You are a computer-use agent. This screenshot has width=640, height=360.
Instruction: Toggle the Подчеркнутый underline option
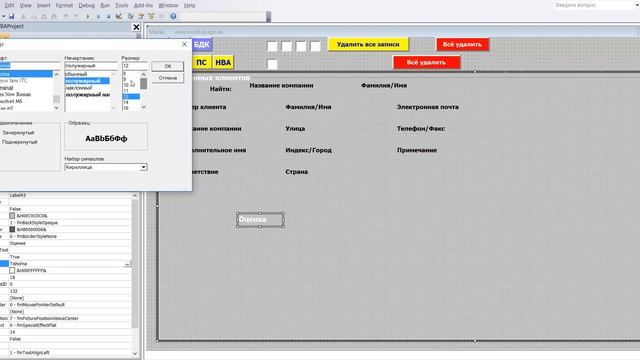coord(19,142)
